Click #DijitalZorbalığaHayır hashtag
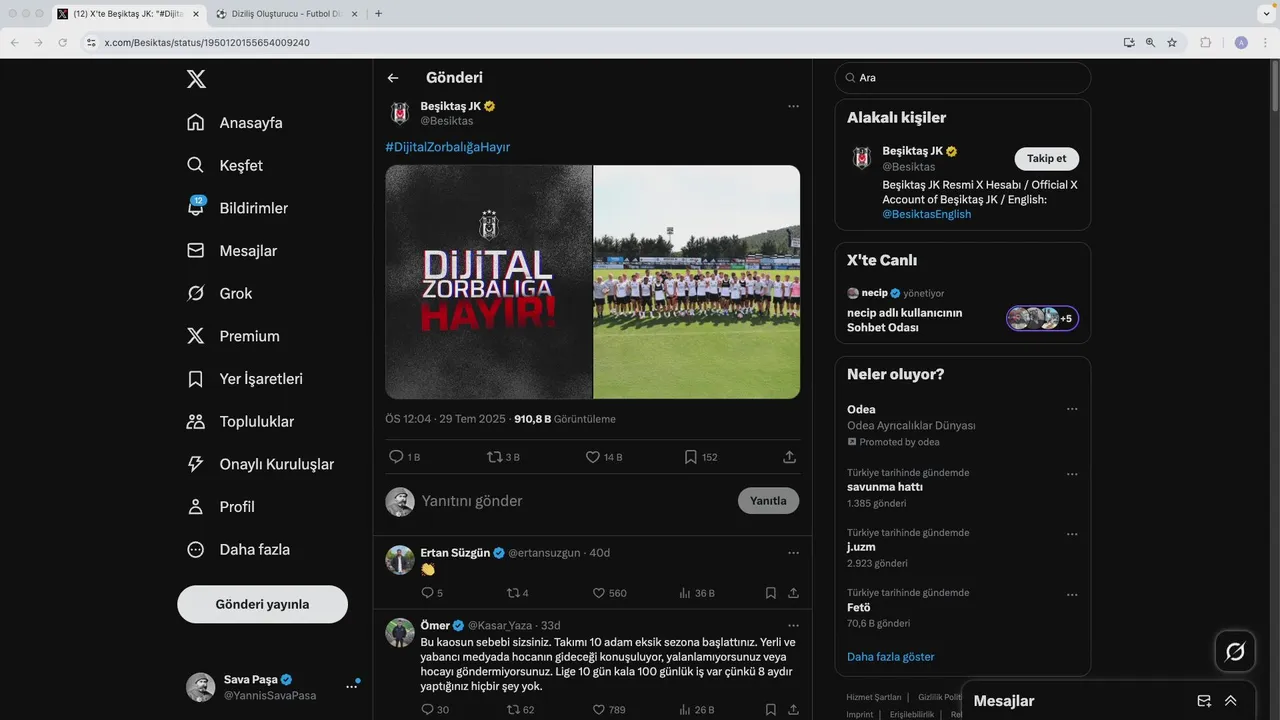The width and height of the screenshot is (1280, 720). click(x=448, y=147)
